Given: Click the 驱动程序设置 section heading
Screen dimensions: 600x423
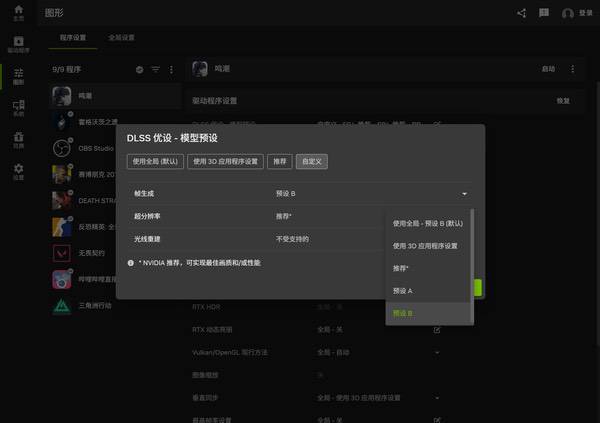Looking at the screenshot, I should pos(214,101).
